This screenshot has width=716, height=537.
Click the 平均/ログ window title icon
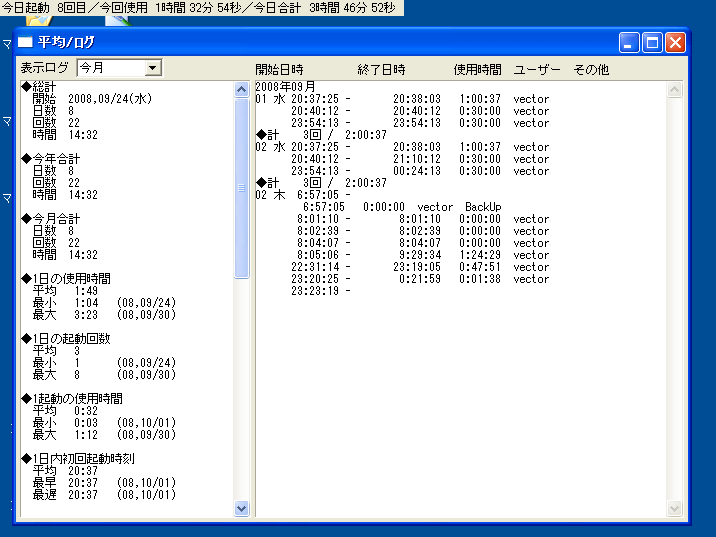point(25,42)
